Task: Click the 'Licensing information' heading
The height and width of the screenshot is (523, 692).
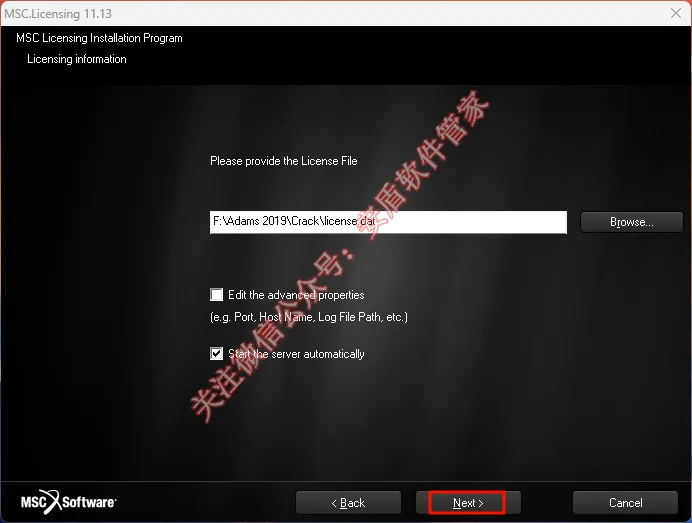Action: pos(77,59)
